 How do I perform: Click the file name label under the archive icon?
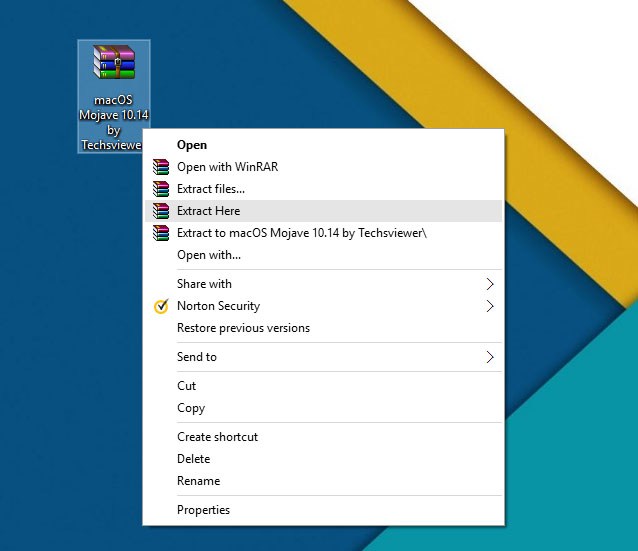114,122
